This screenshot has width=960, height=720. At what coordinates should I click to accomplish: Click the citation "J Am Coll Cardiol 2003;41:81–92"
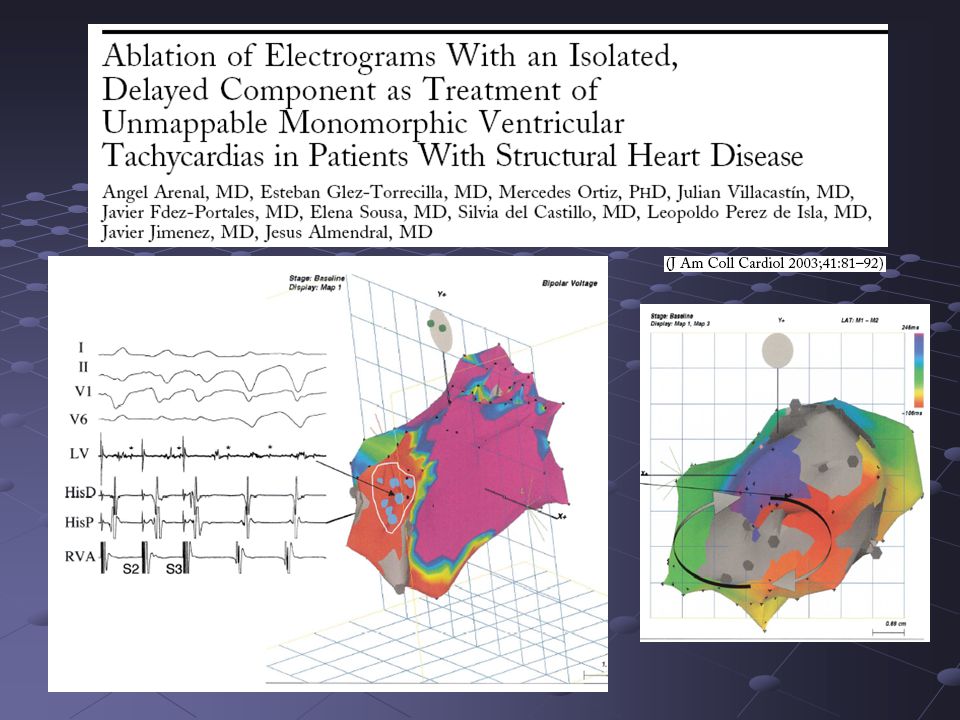774,263
